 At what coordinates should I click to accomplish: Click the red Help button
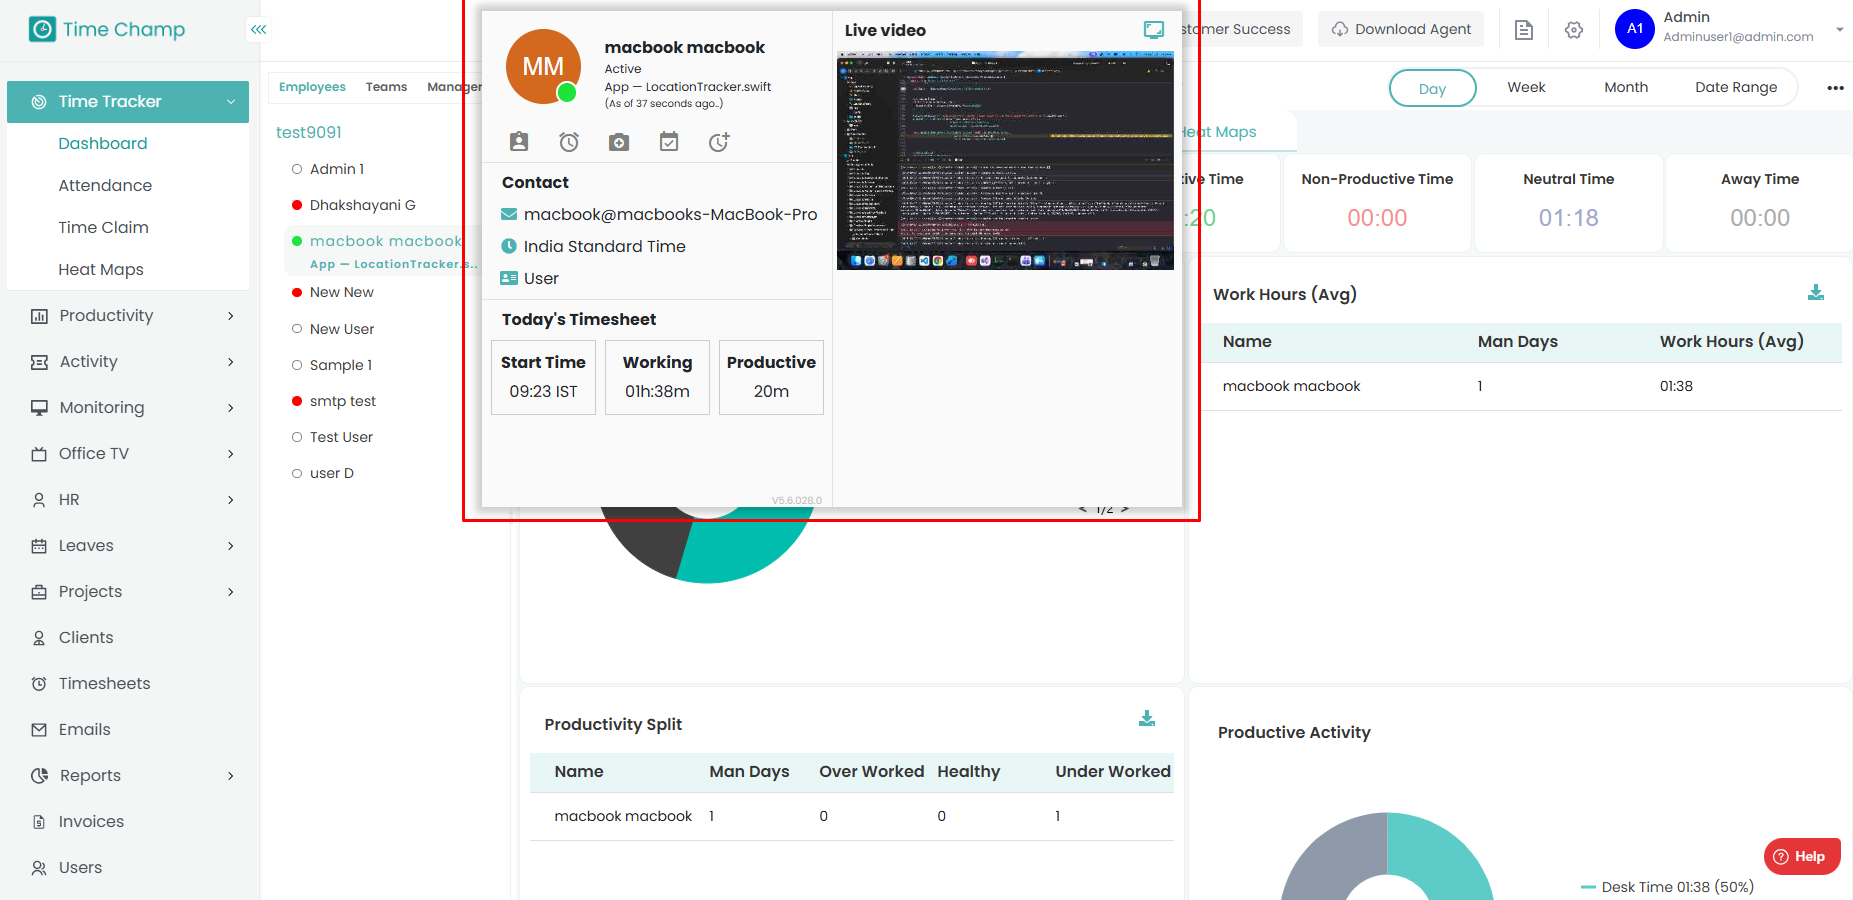click(x=1801, y=856)
